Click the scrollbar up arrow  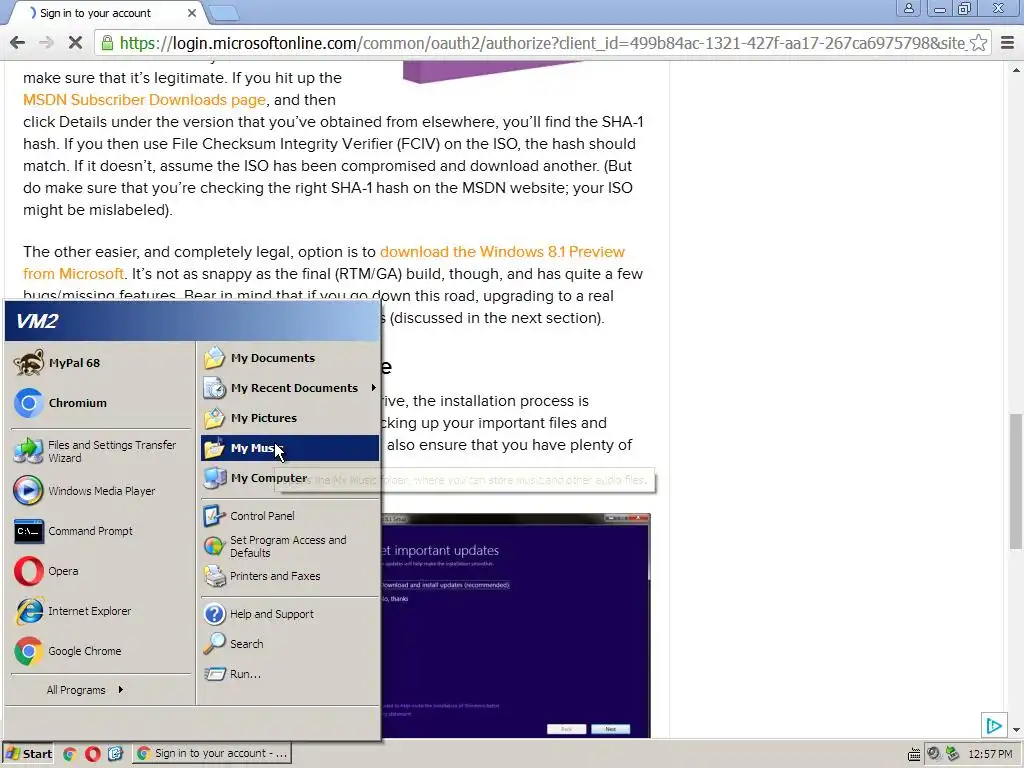[x=1016, y=69]
